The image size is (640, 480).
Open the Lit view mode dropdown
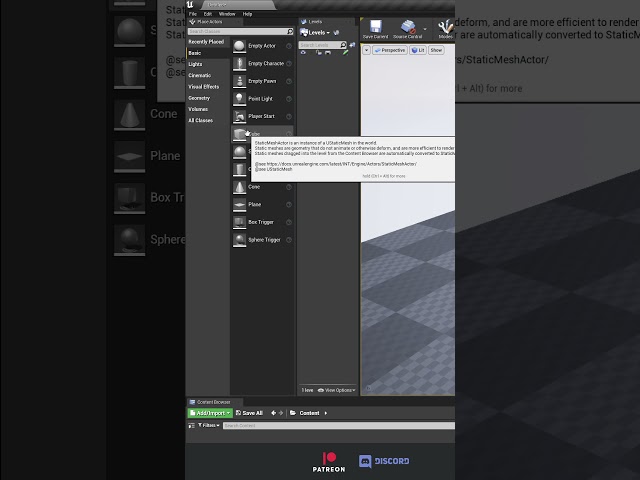point(418,50)
